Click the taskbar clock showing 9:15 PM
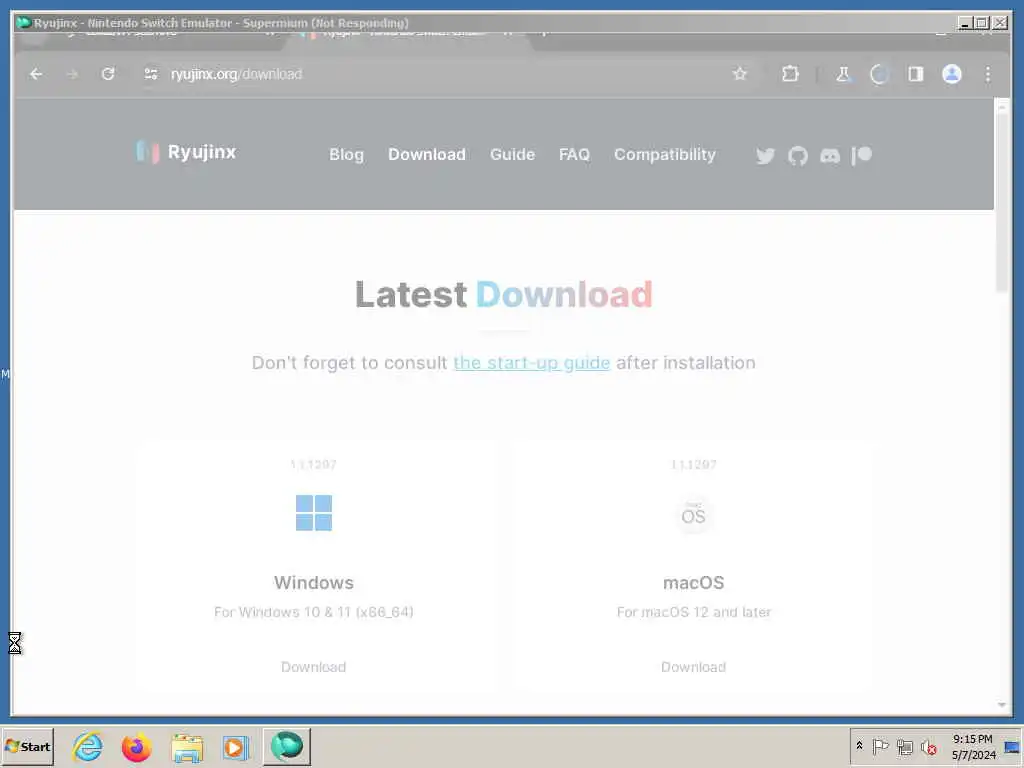This screenshot has height=768, width=1024. click(973, 746)
